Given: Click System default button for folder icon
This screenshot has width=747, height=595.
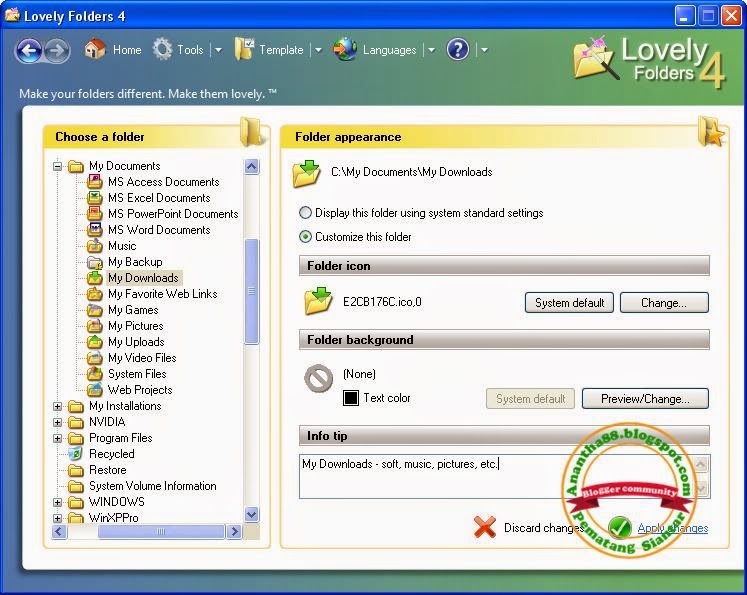Looking at the screenshot, I should pyautogui.click(x=569, y=303).
